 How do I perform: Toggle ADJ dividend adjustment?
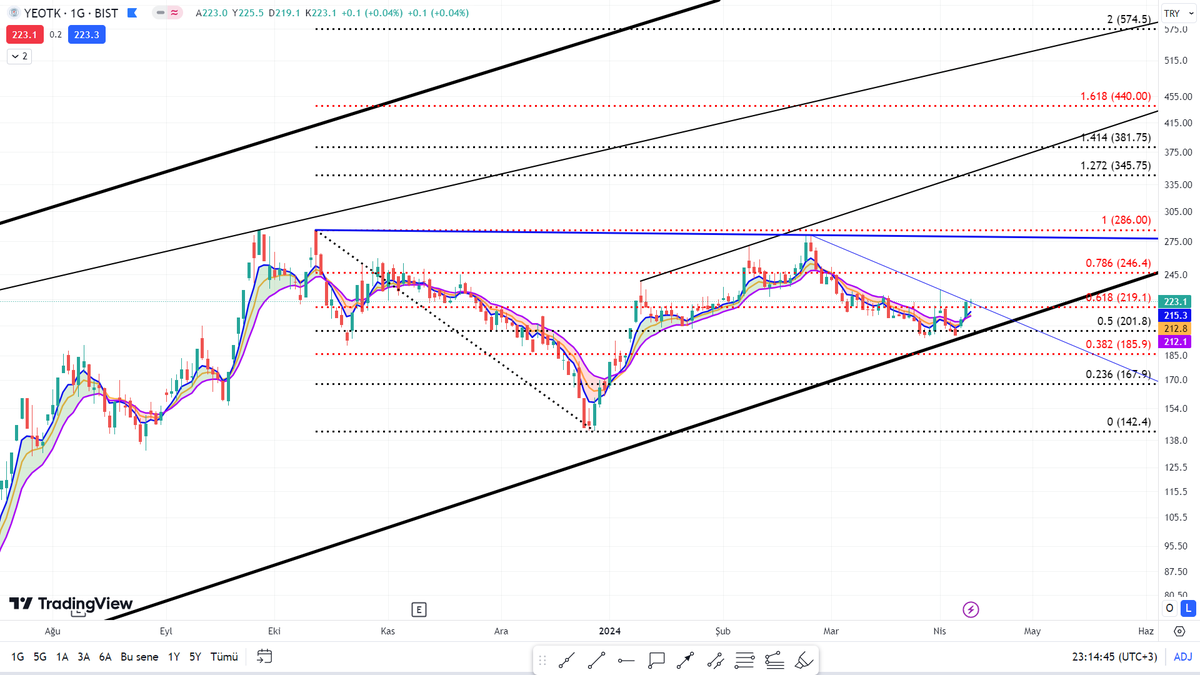(1183, 657)
